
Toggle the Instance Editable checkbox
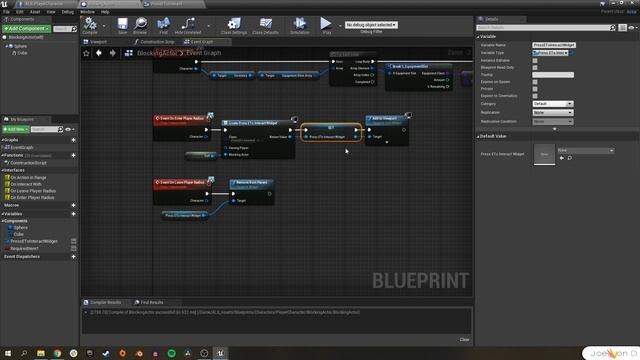pyautogui.click(x=535, y=60)
